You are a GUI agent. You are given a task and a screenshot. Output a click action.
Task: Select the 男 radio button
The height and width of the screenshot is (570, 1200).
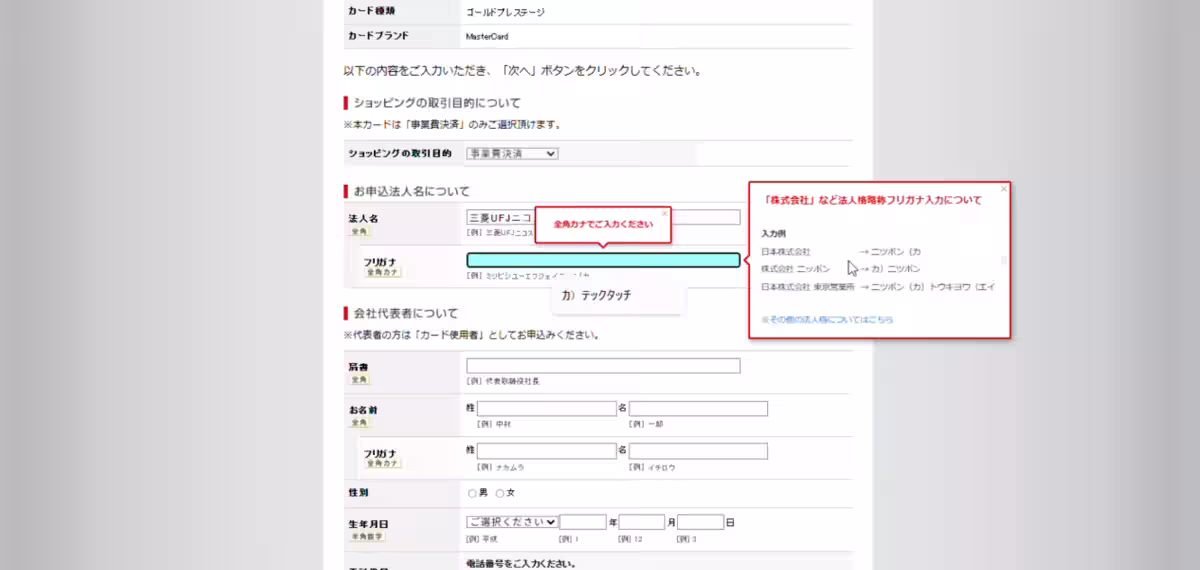pyautogui.click(x=472, y=493)
